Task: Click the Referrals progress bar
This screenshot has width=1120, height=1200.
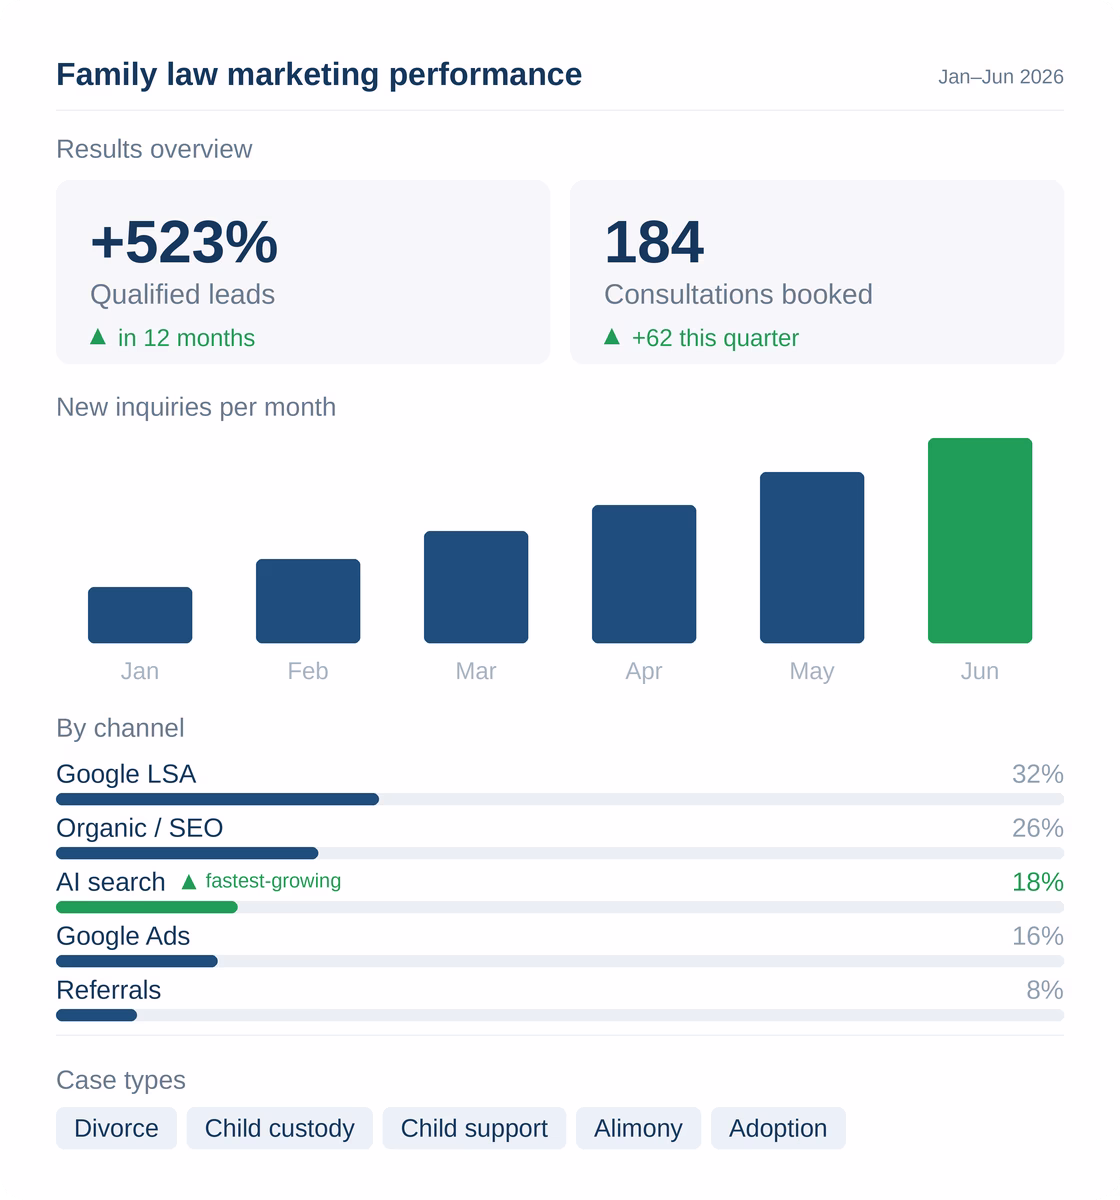Action: (x=560, y=1015)
